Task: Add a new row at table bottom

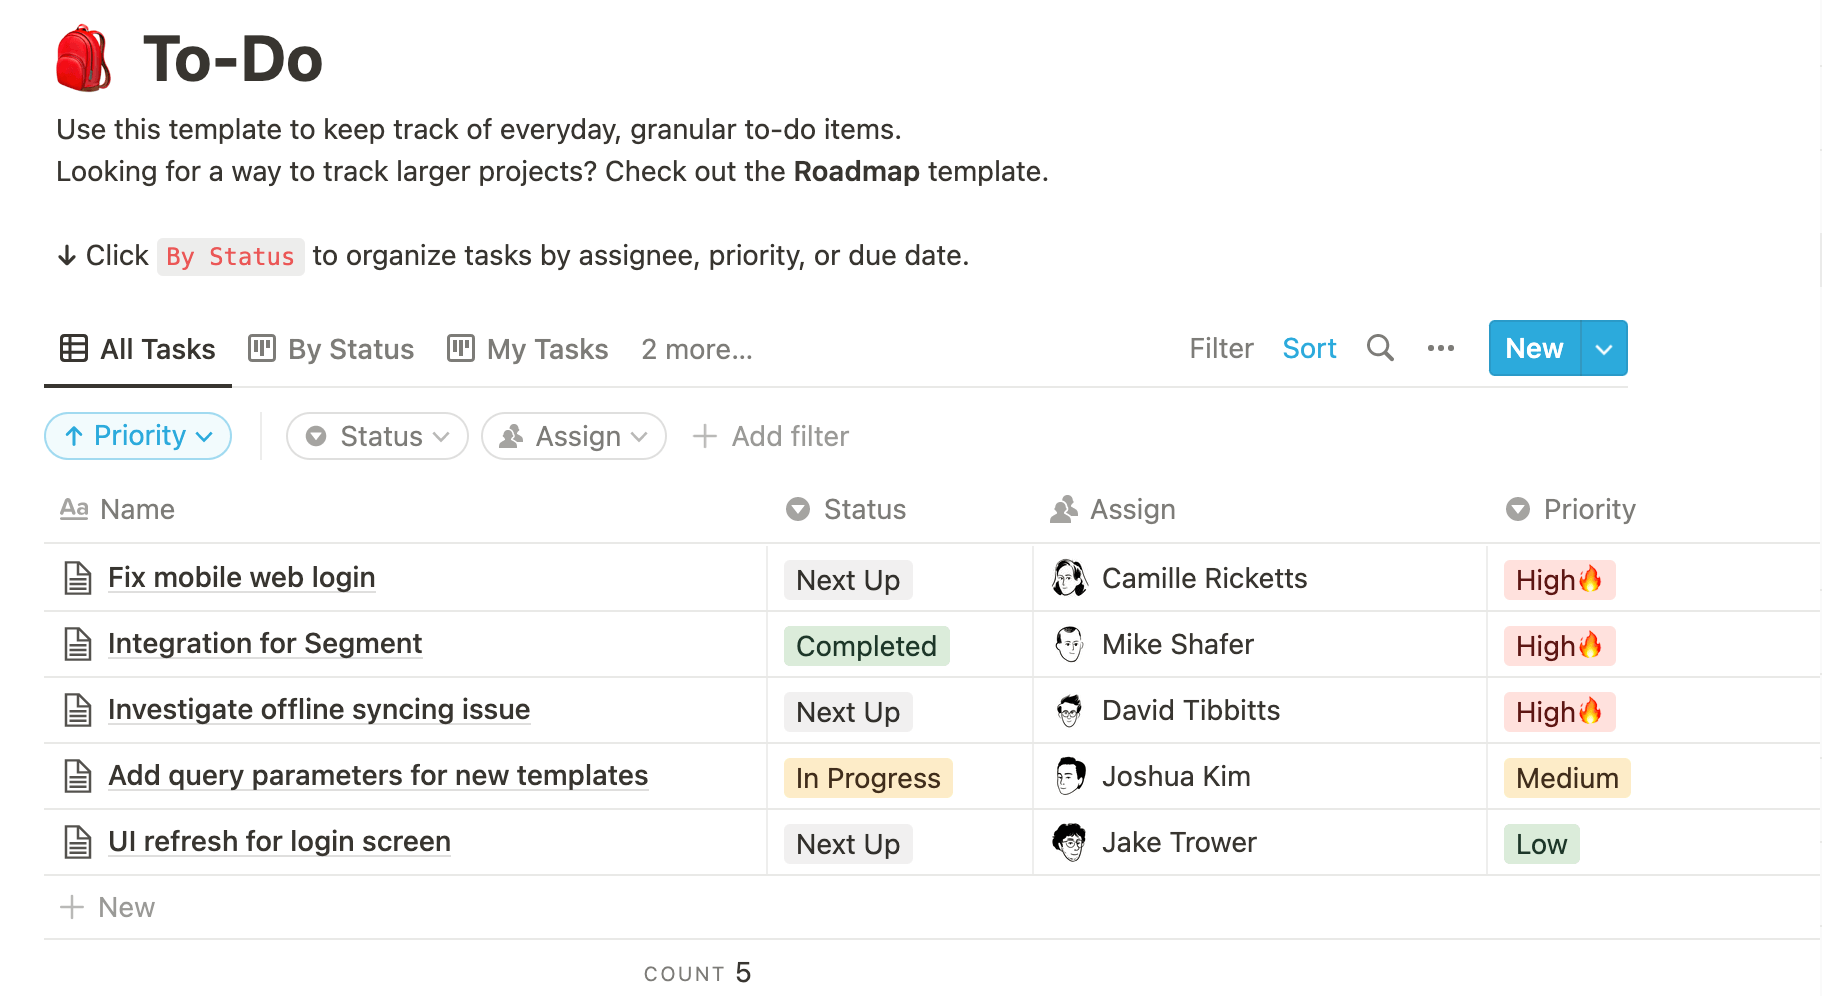Action: [108, 907]
